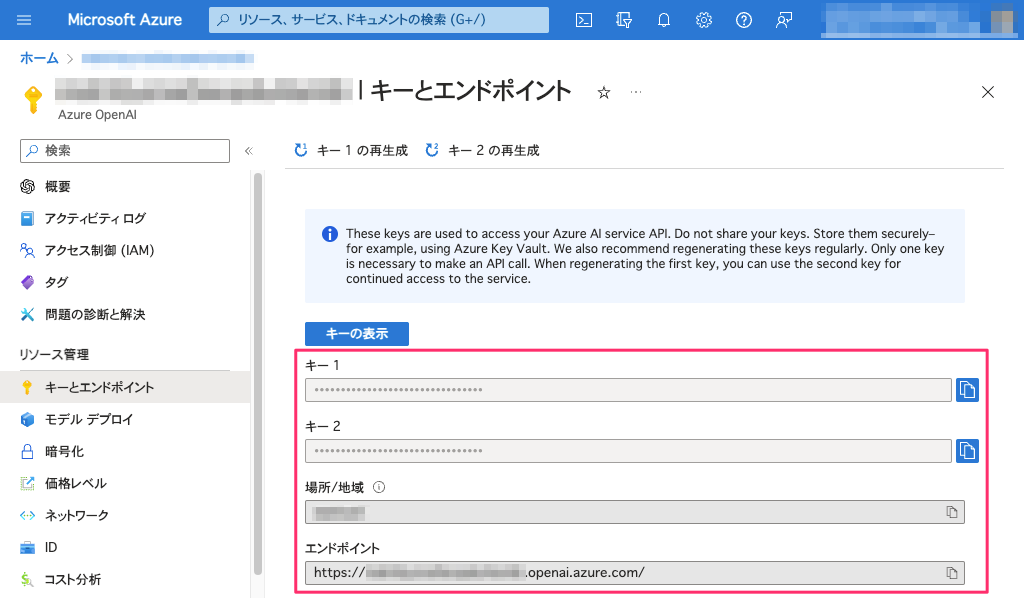Click the left menu scrollbar

tap(258, 373)
